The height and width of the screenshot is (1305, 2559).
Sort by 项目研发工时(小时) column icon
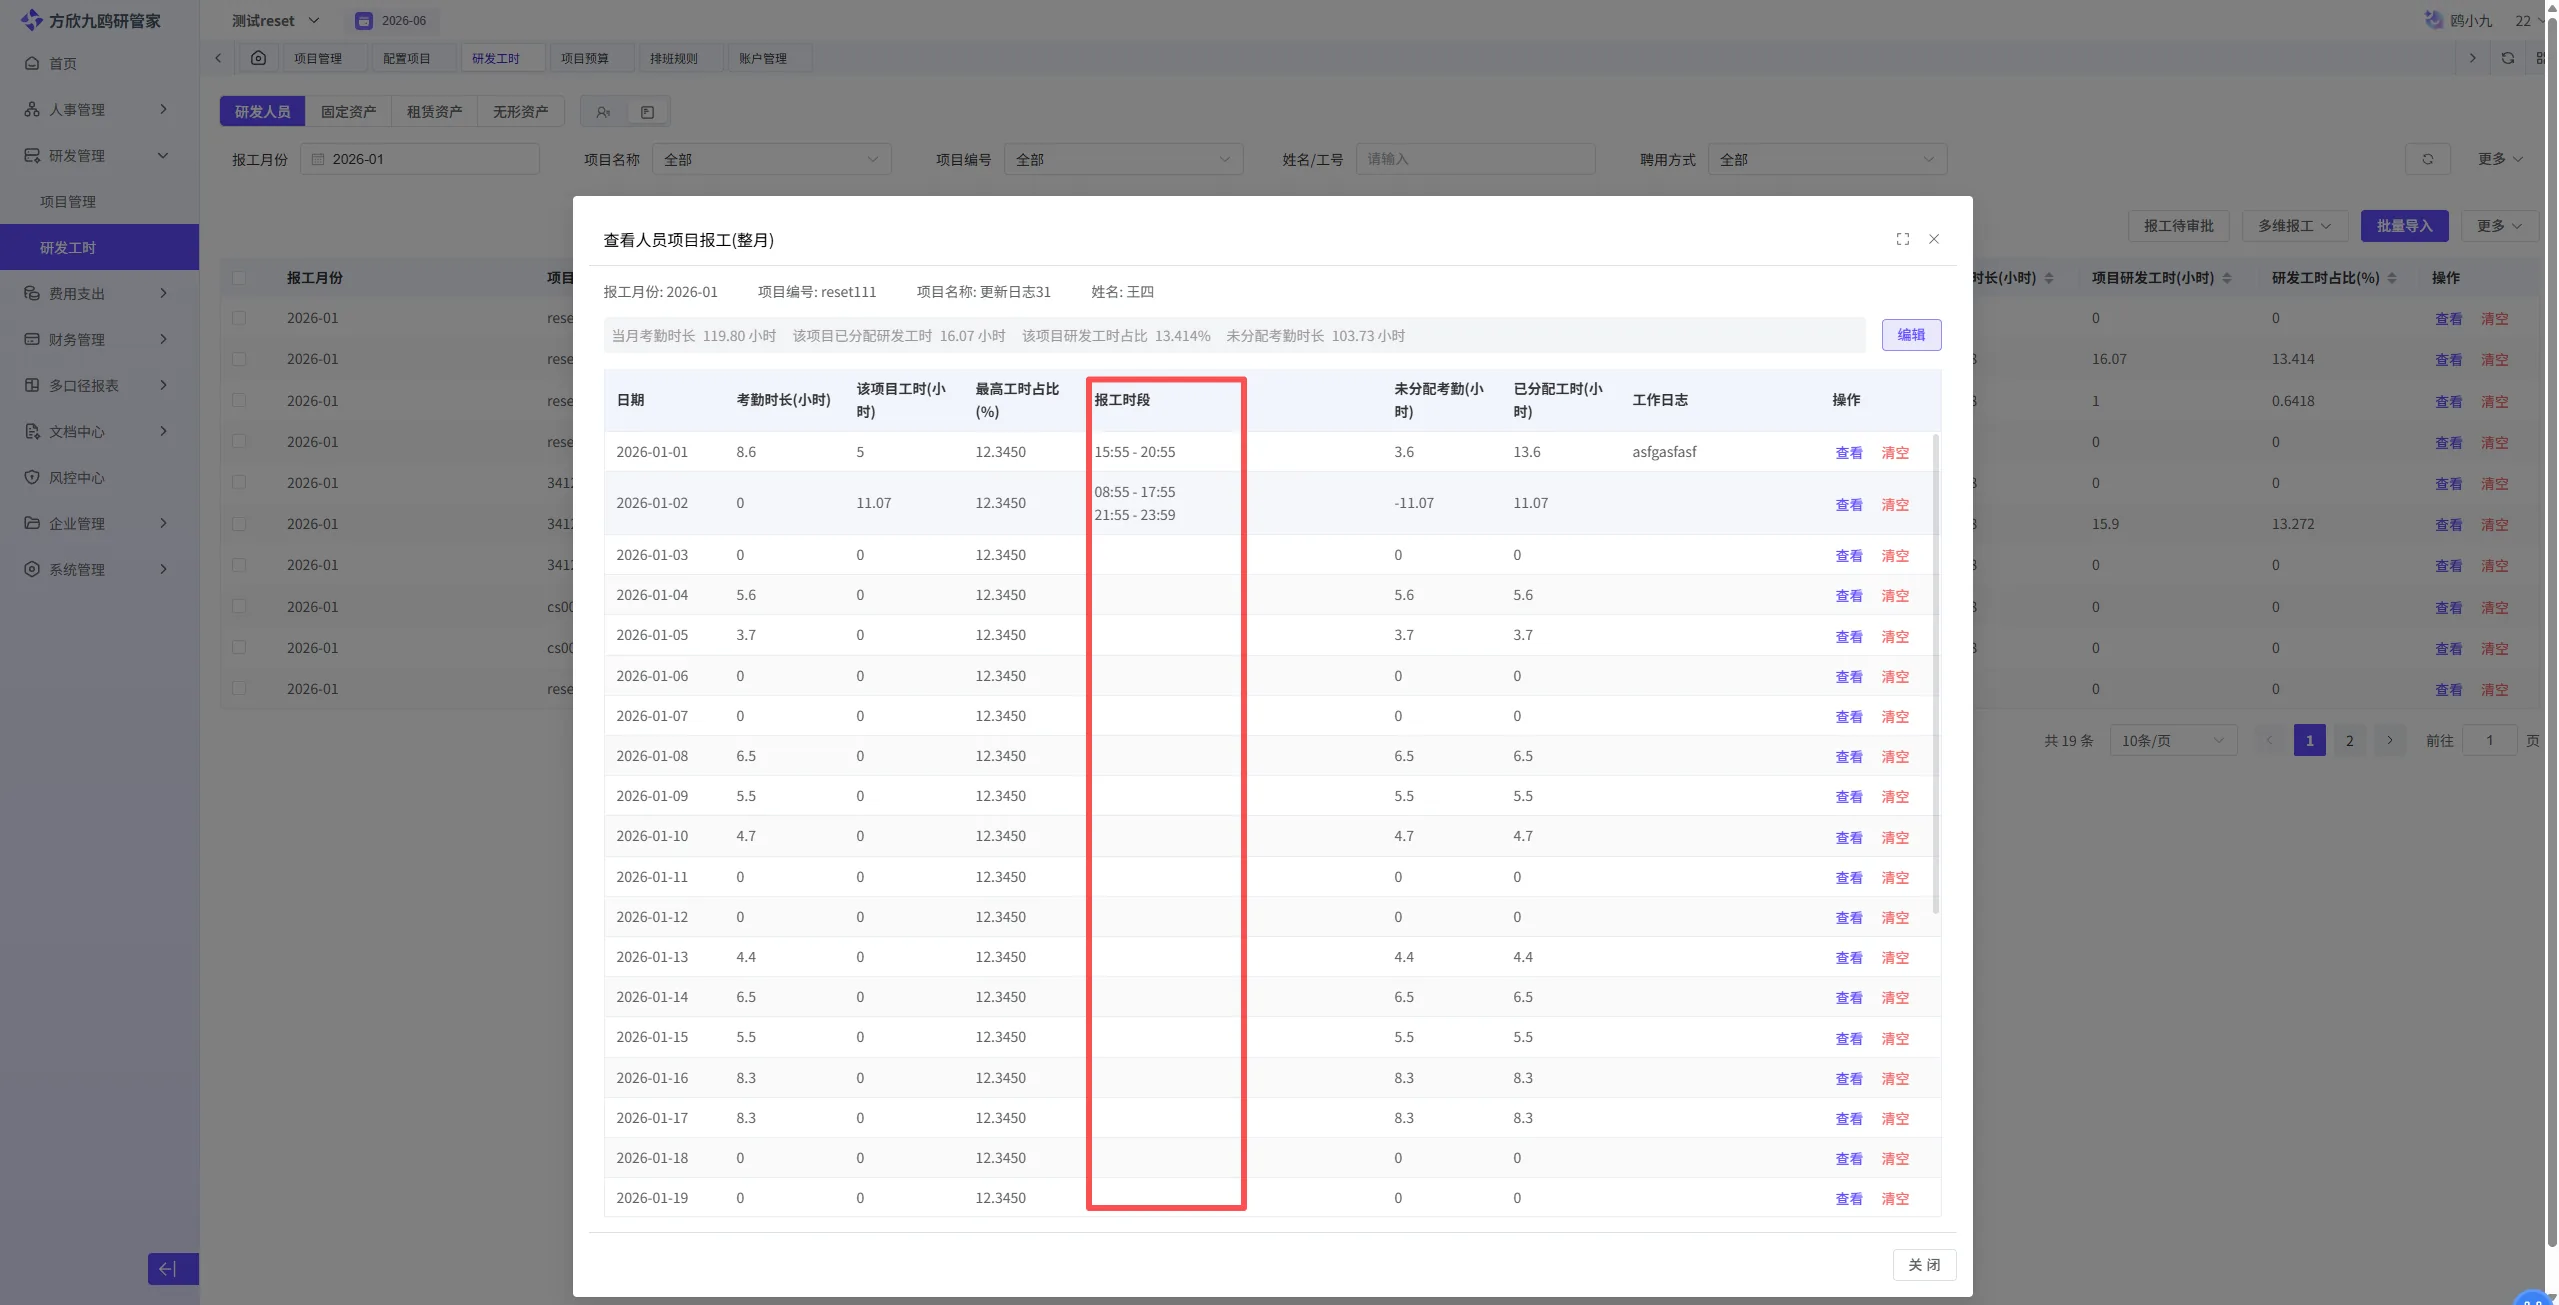point(2227,278)
